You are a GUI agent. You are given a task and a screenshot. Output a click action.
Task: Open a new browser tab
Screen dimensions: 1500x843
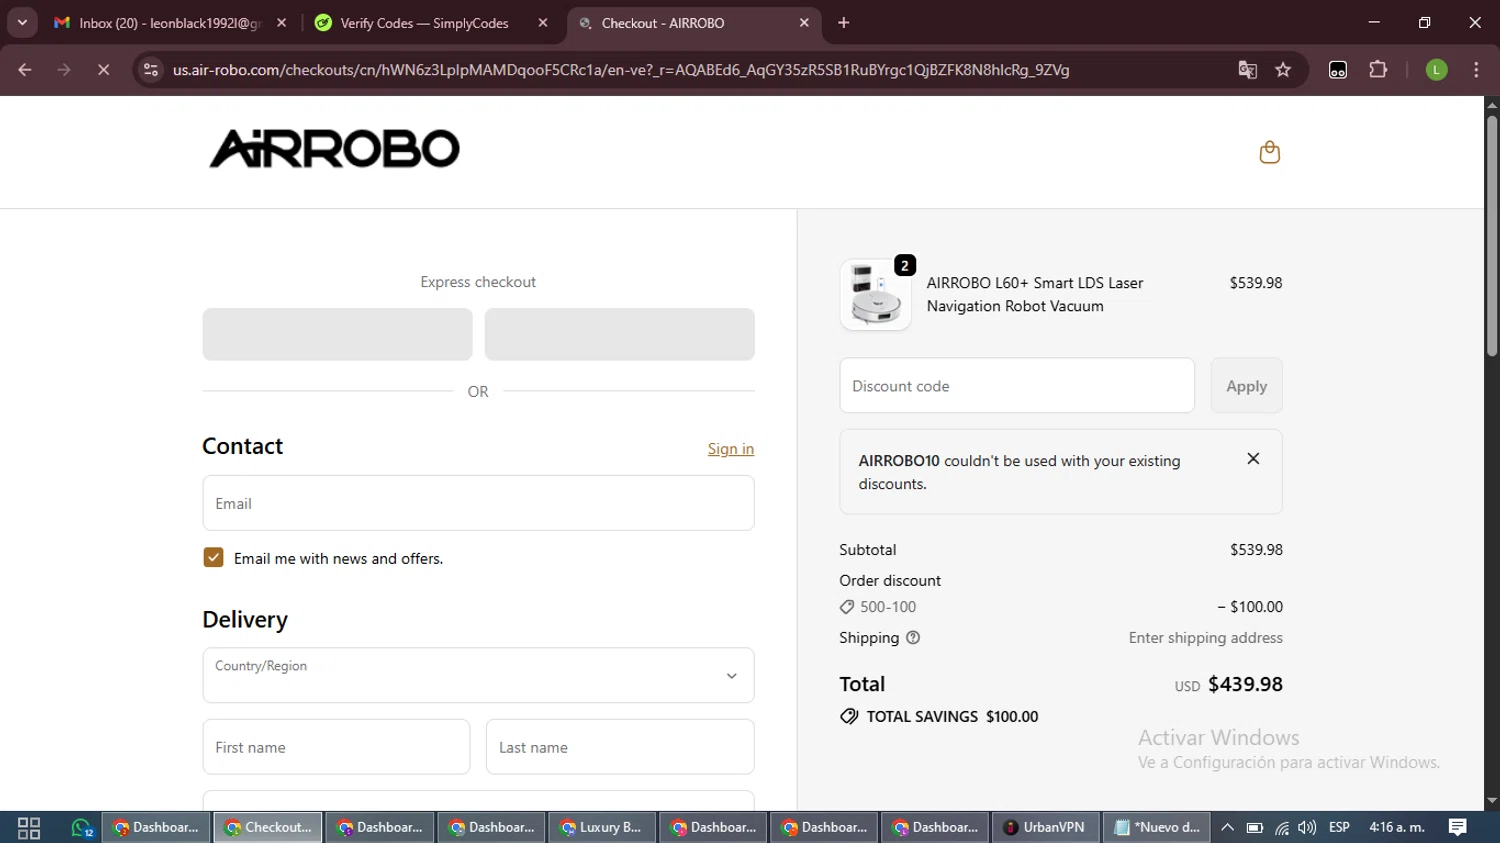click(x=844, y=23)
